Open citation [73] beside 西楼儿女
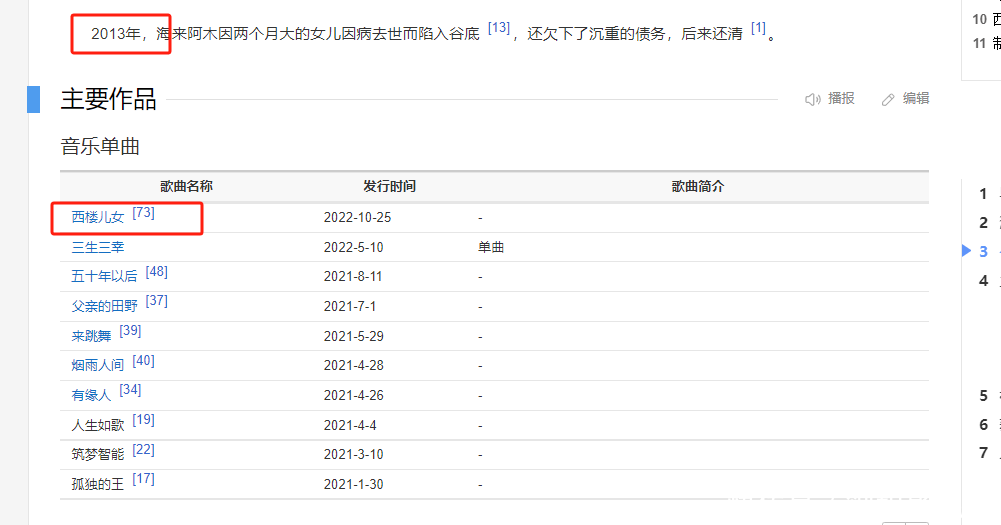The image size is (1001, 525). tap(143, 213)
